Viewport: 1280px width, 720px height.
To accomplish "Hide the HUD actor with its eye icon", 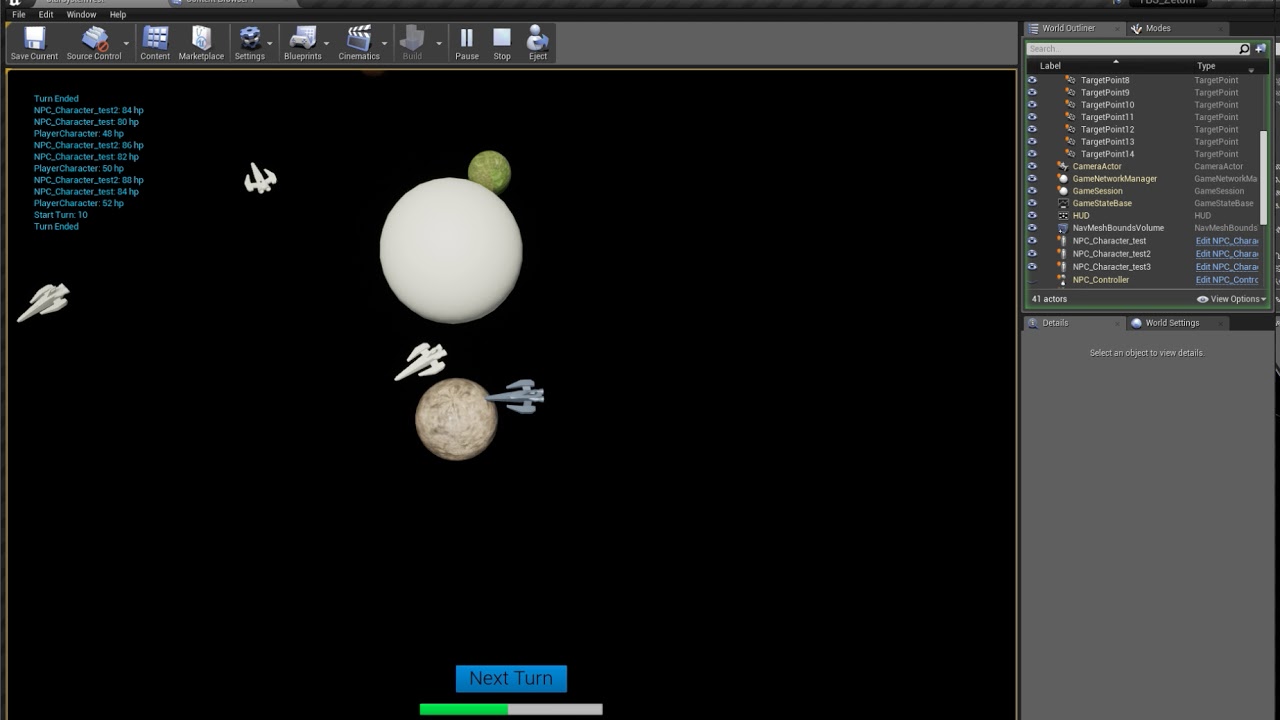I will click(x=1032, y=215).
